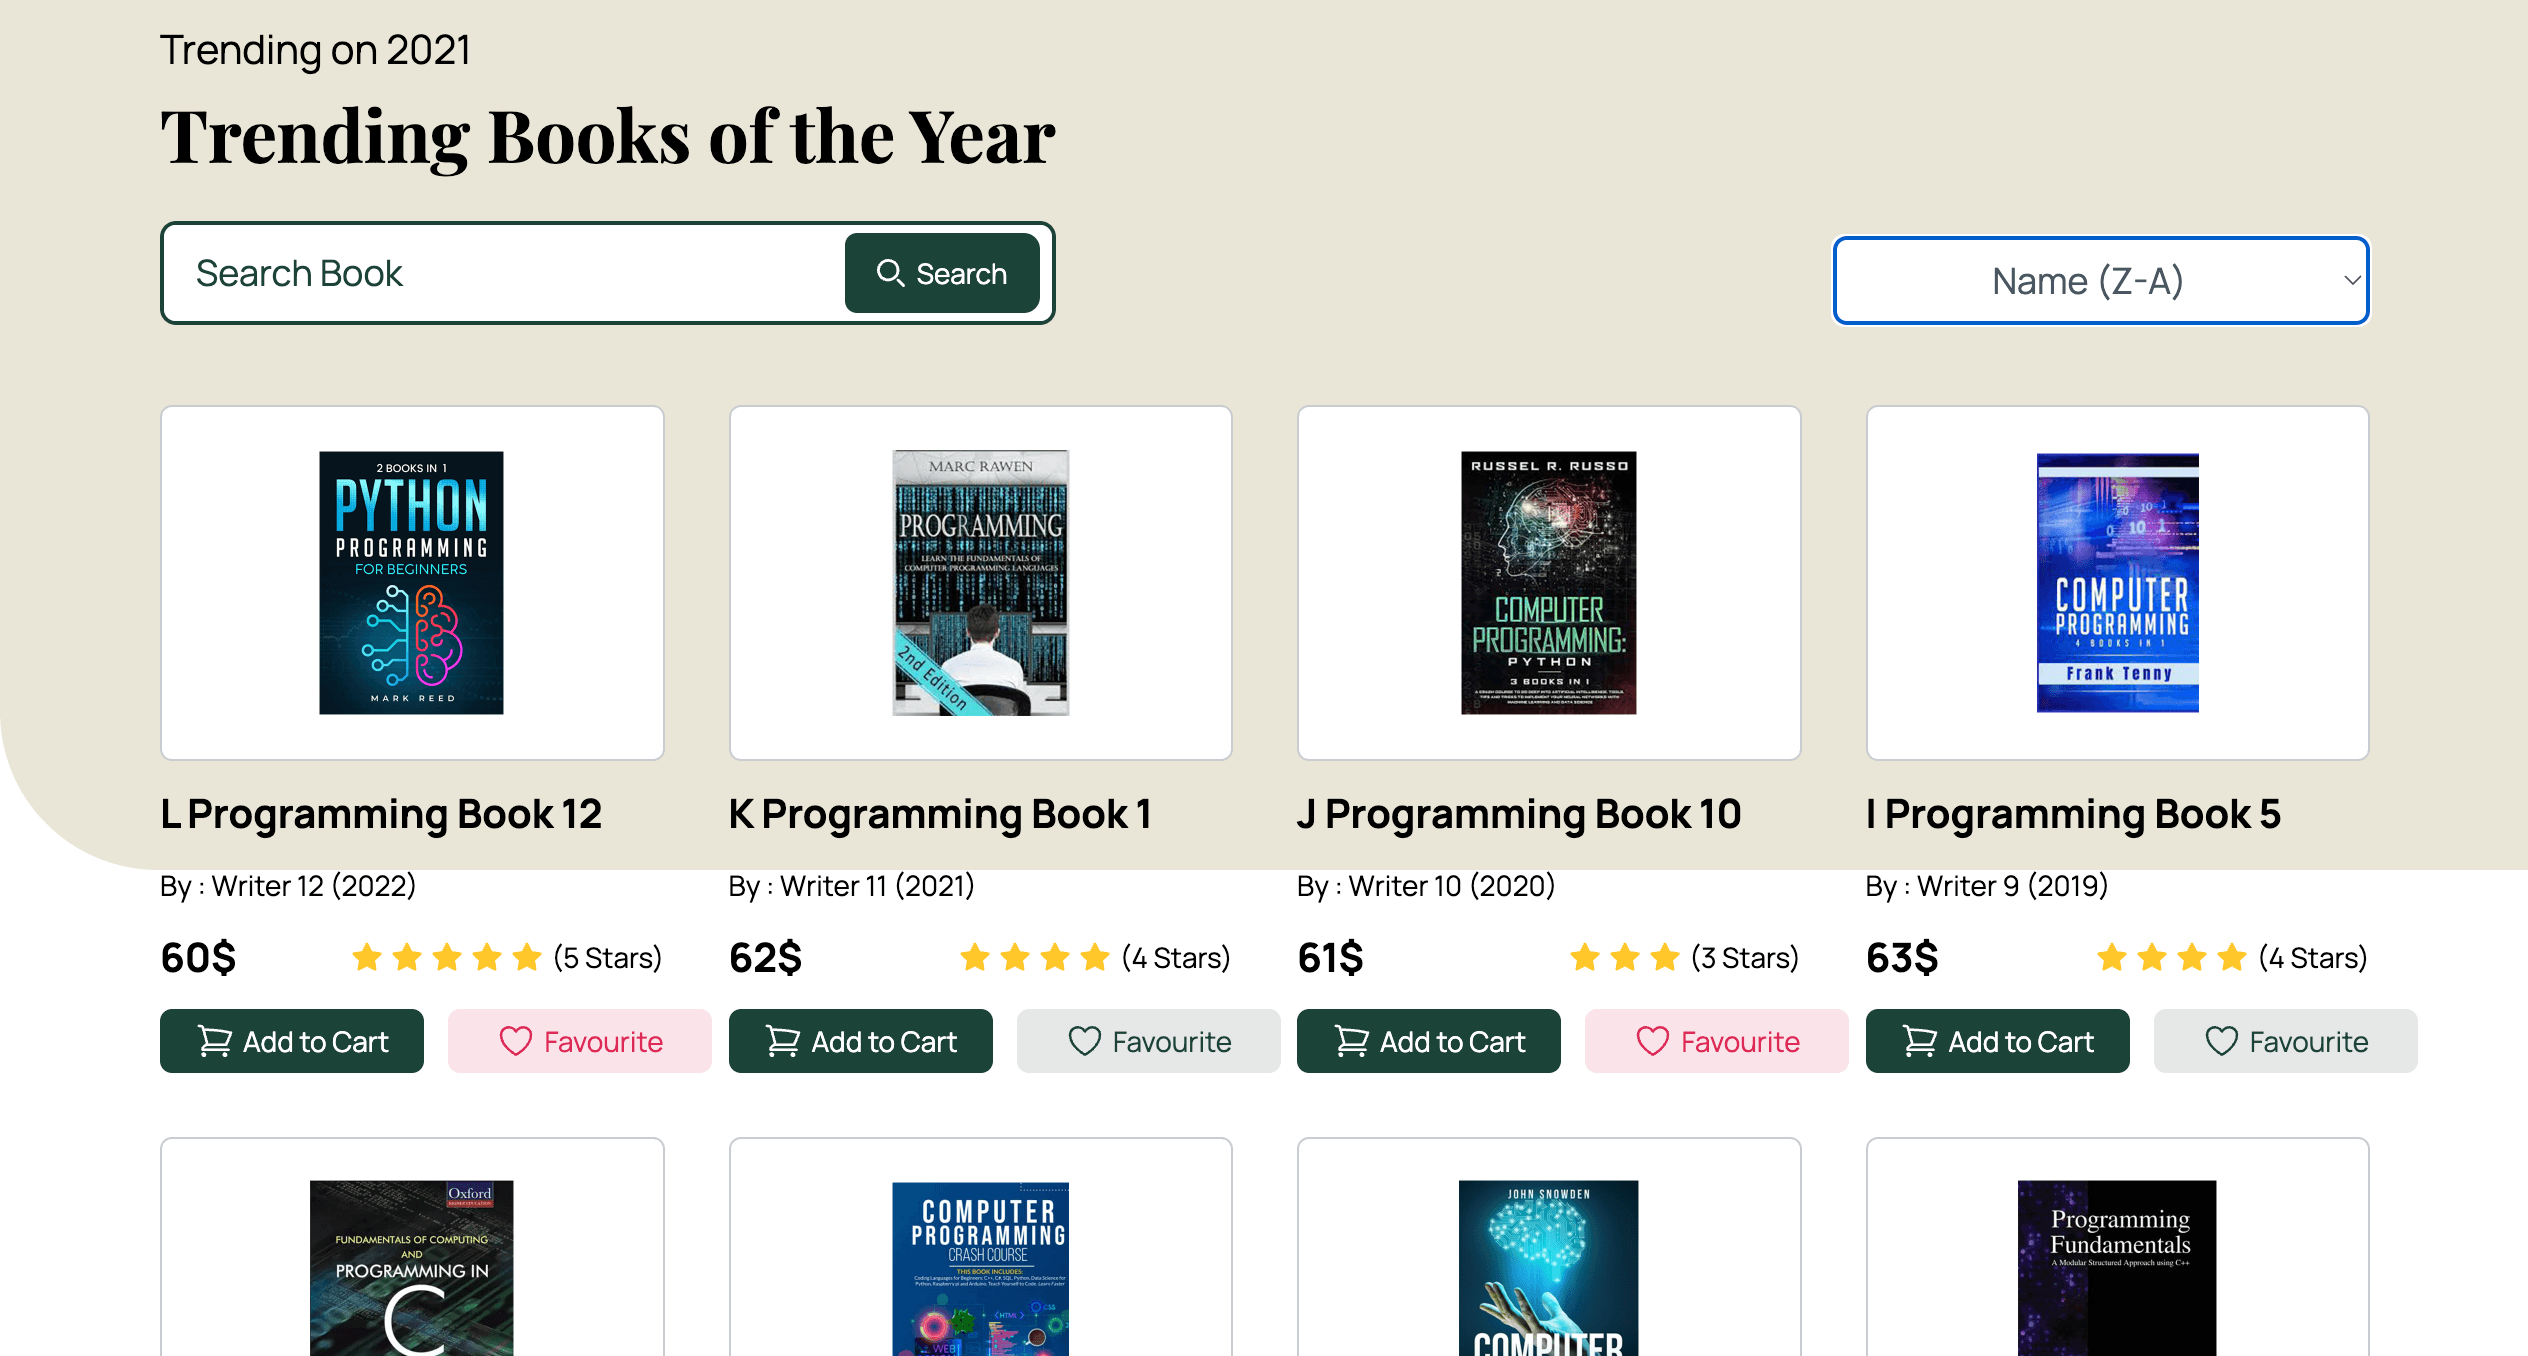2528x1356 pixels.
Task: Open the J Programming Book 10 title
Action: point(1518,814)
